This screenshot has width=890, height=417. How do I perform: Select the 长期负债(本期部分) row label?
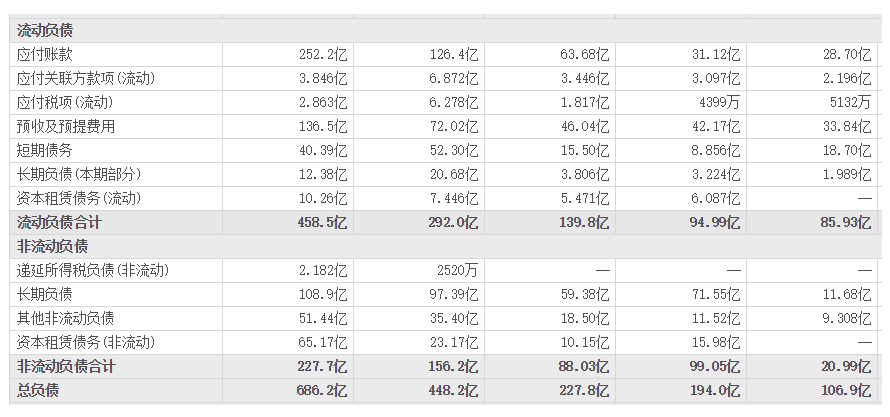click(x=78, y=174)
